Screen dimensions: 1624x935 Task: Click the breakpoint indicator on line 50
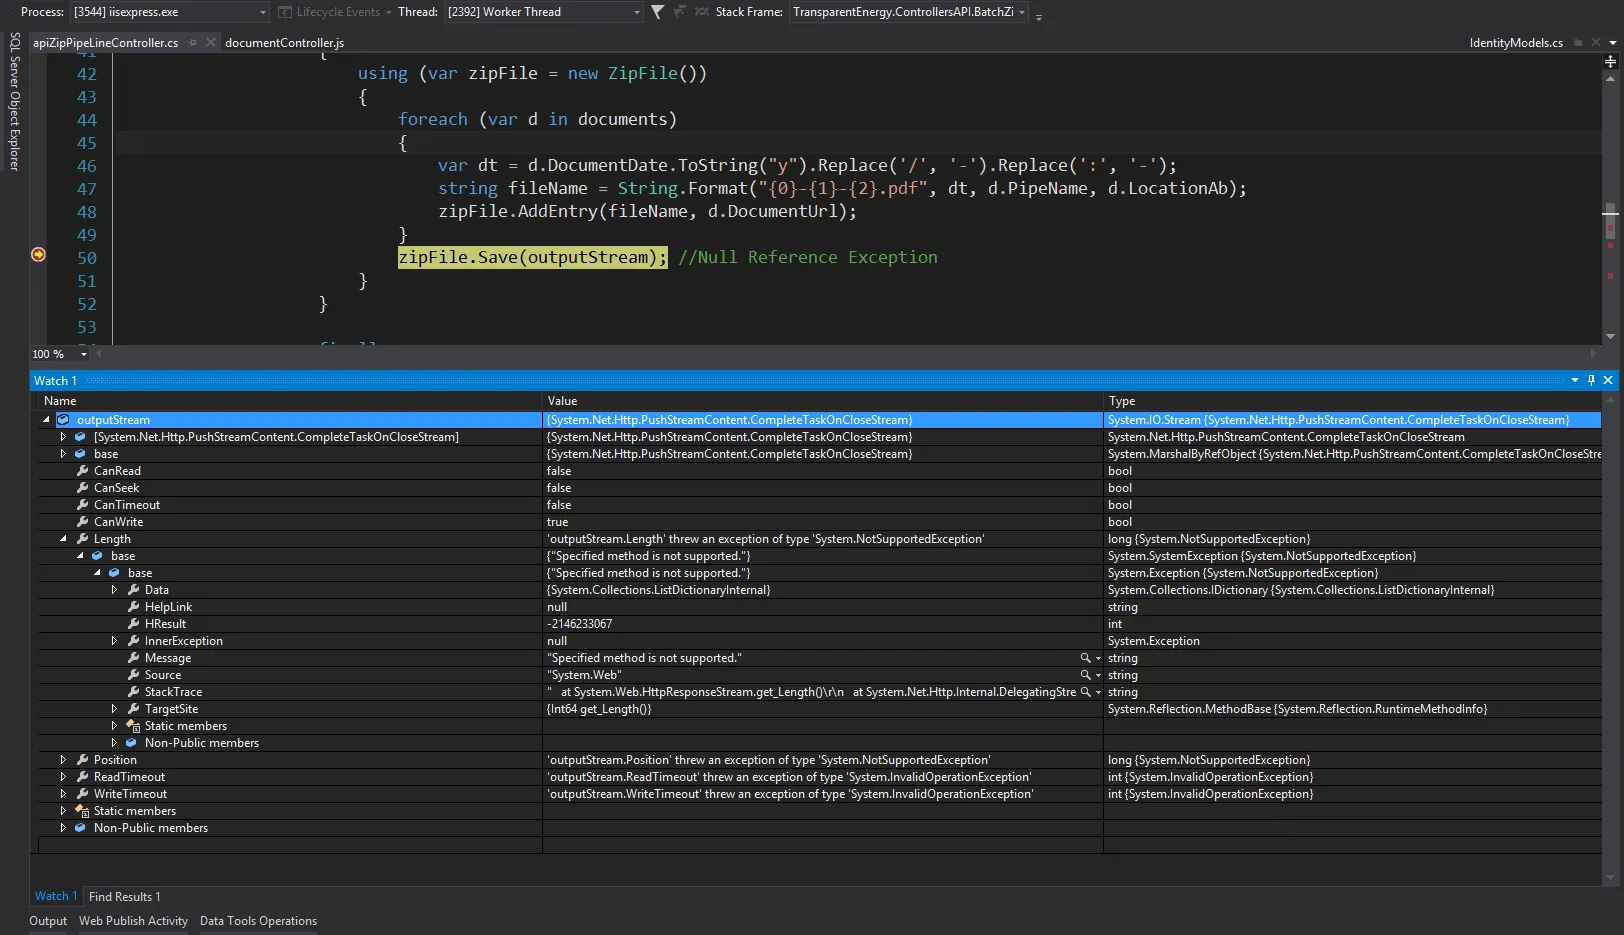[38, 255]
